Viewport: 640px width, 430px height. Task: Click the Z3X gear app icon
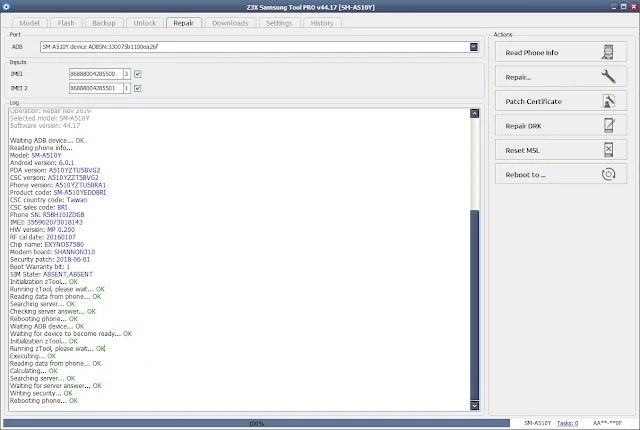point(6,7)
